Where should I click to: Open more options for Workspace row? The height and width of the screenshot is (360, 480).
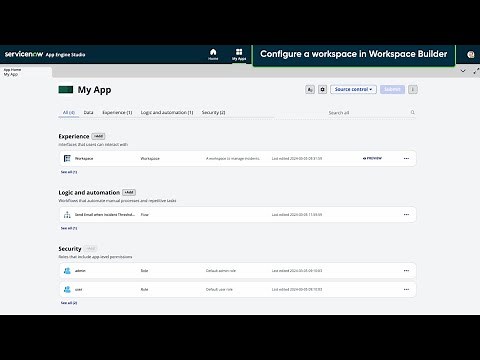[x=406, y=158]
